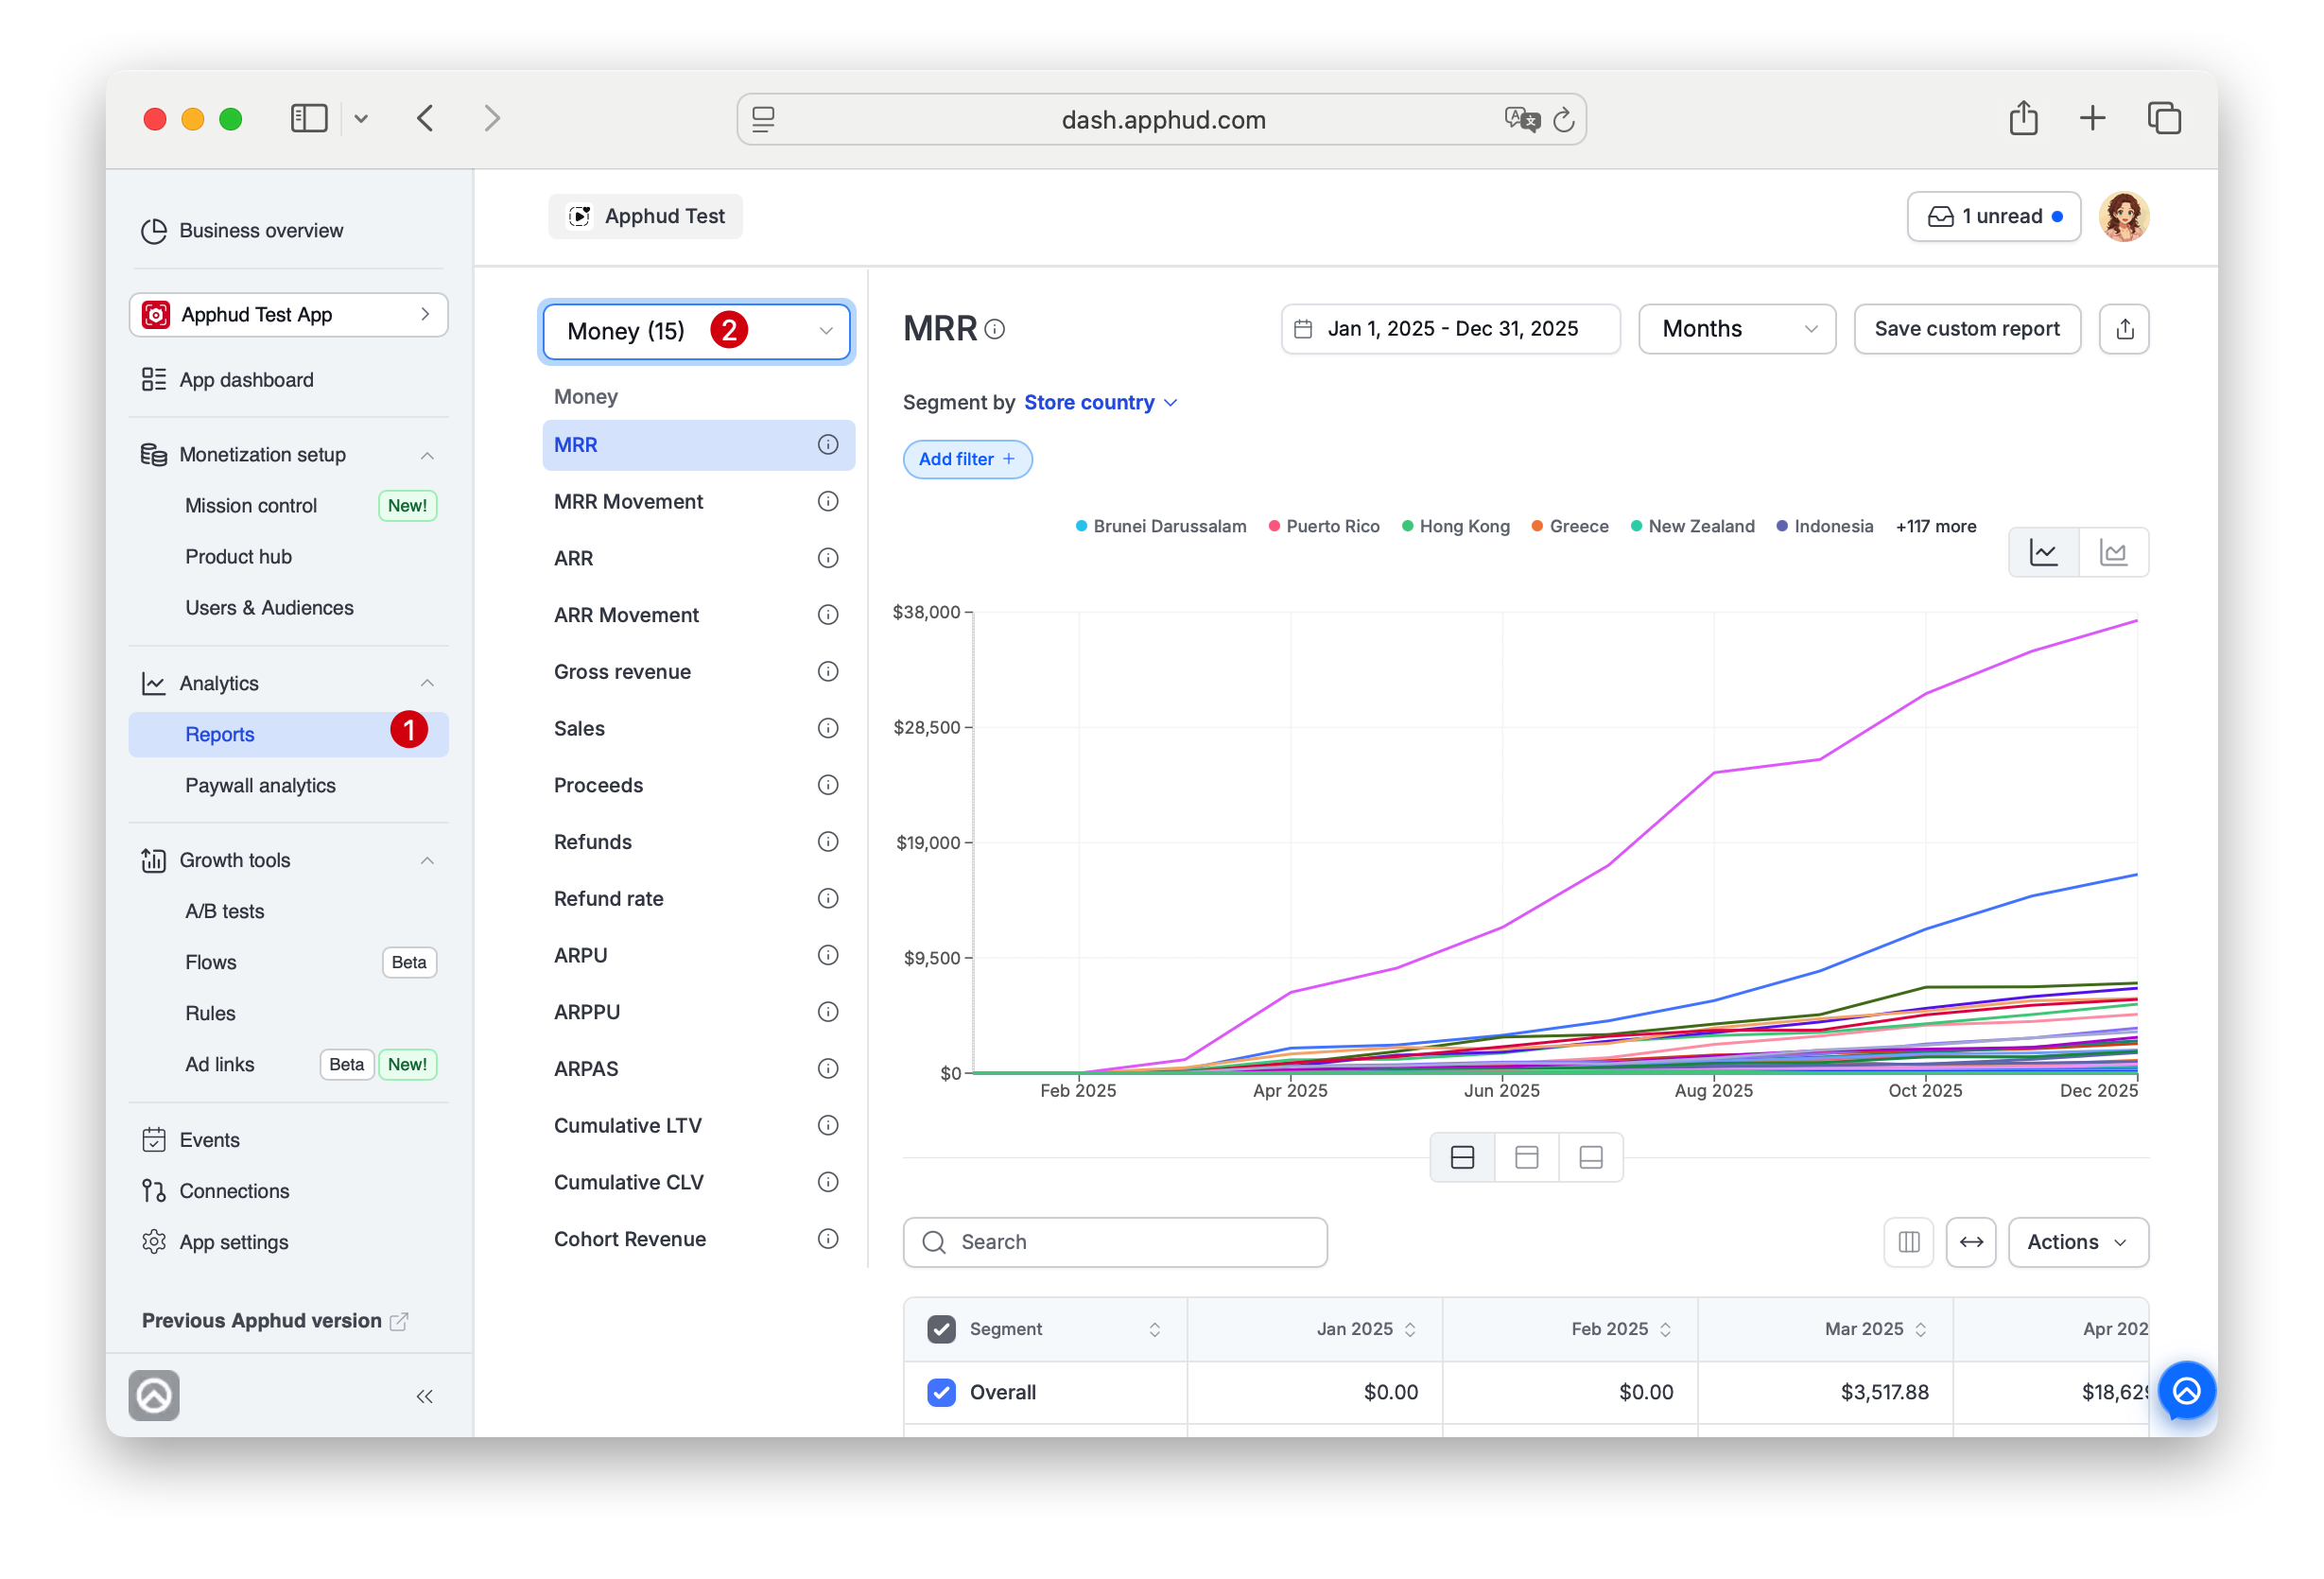Click the App dashboard icon
Image resolution: width=2324 pixels, height=1579 pixels.
click(x=154, y=380)
